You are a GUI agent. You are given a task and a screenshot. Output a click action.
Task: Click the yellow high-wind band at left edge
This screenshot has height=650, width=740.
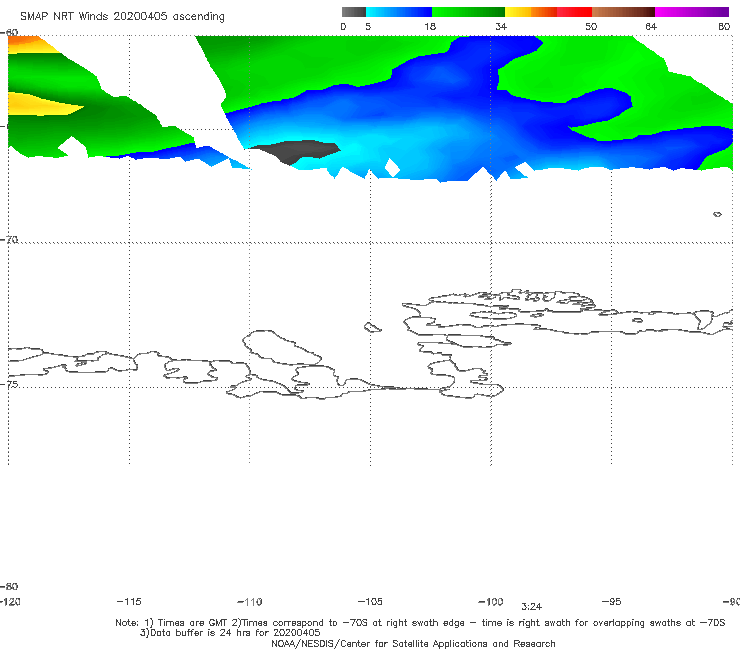40,104
